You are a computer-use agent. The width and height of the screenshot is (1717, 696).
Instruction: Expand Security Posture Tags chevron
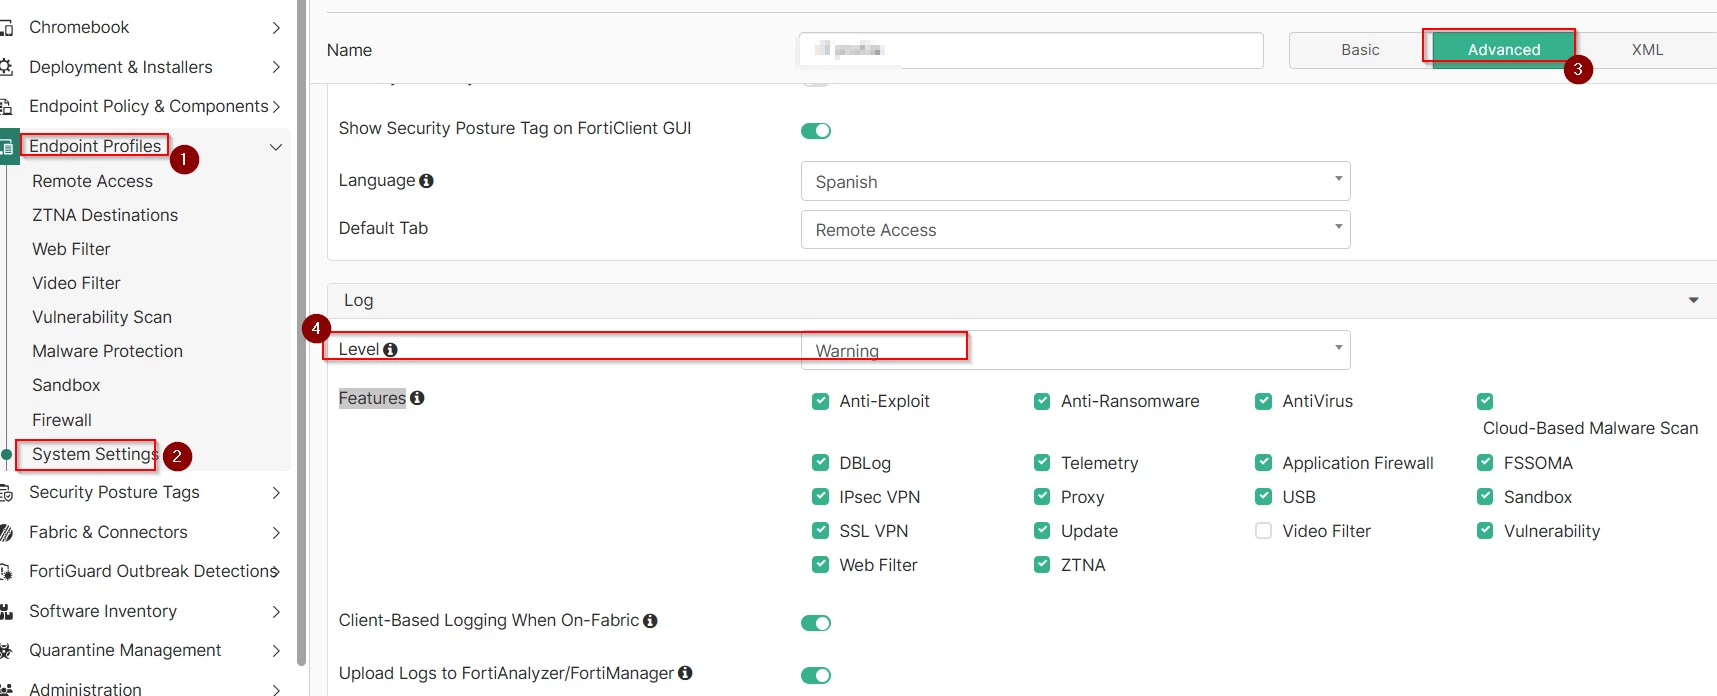276,493
